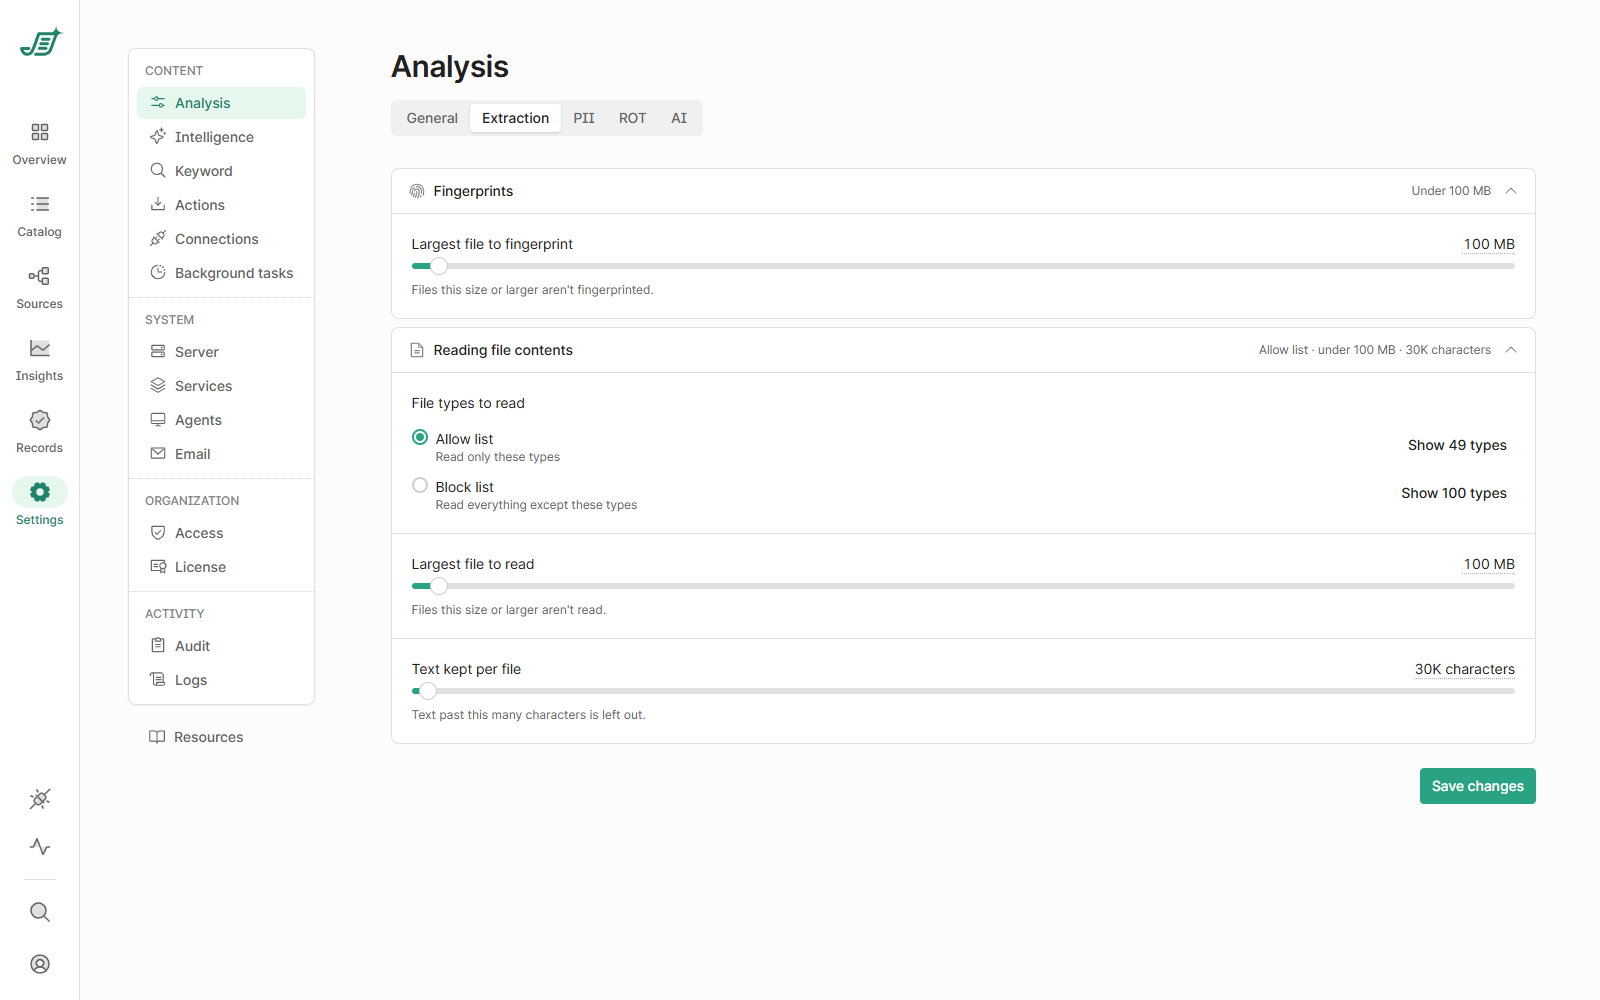Select the Block list radio button

coord(420,486)
